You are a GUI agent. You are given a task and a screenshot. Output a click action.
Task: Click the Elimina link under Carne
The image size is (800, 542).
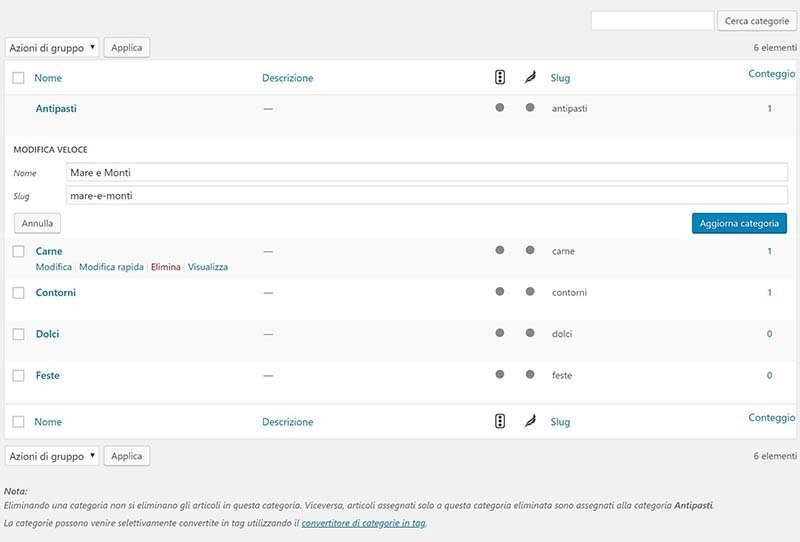click(166, 267)
